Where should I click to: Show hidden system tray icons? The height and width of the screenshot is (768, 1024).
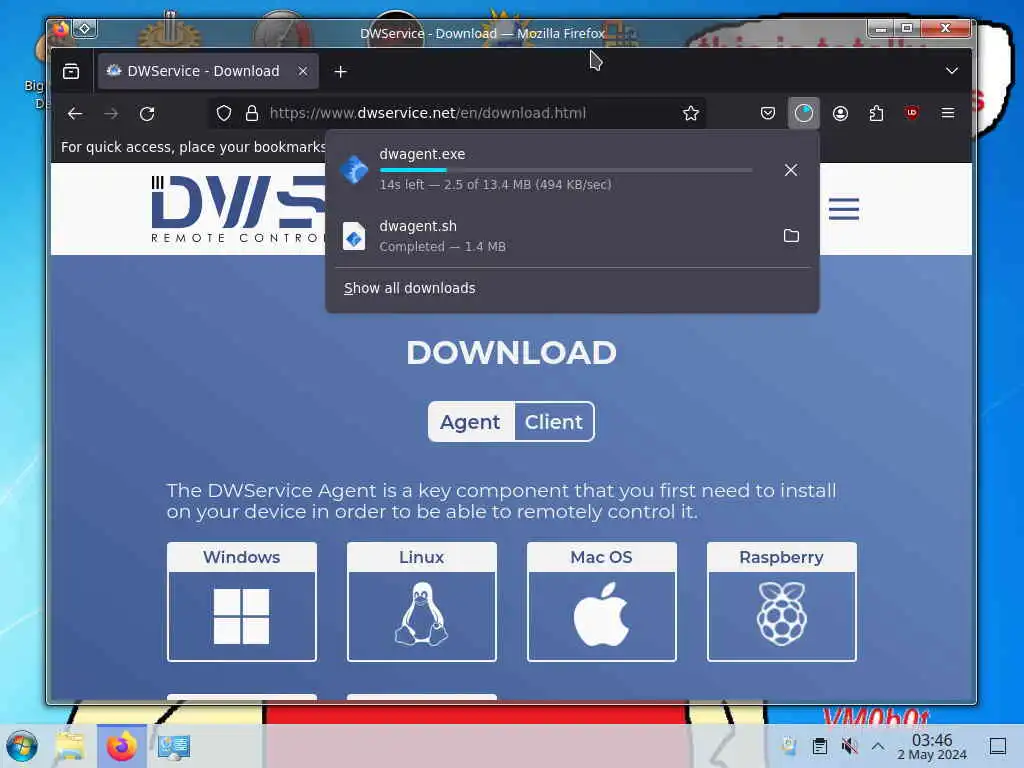pos(878,746)
